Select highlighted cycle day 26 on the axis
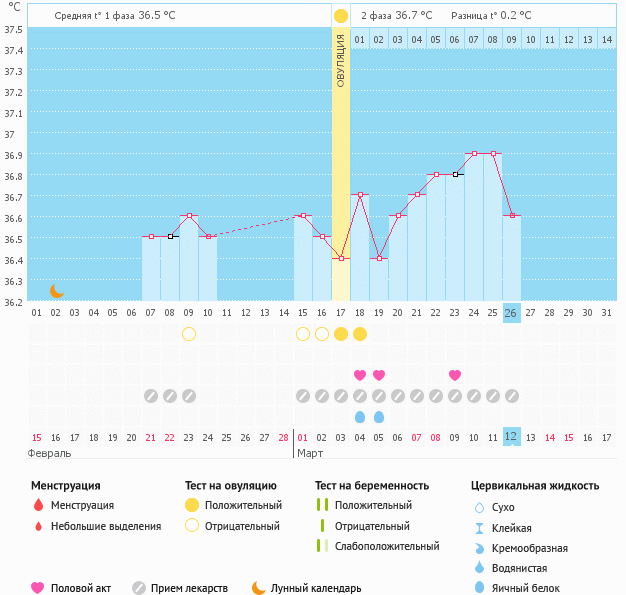The height and width of the screenshot is (595, 626). [511, 312]
